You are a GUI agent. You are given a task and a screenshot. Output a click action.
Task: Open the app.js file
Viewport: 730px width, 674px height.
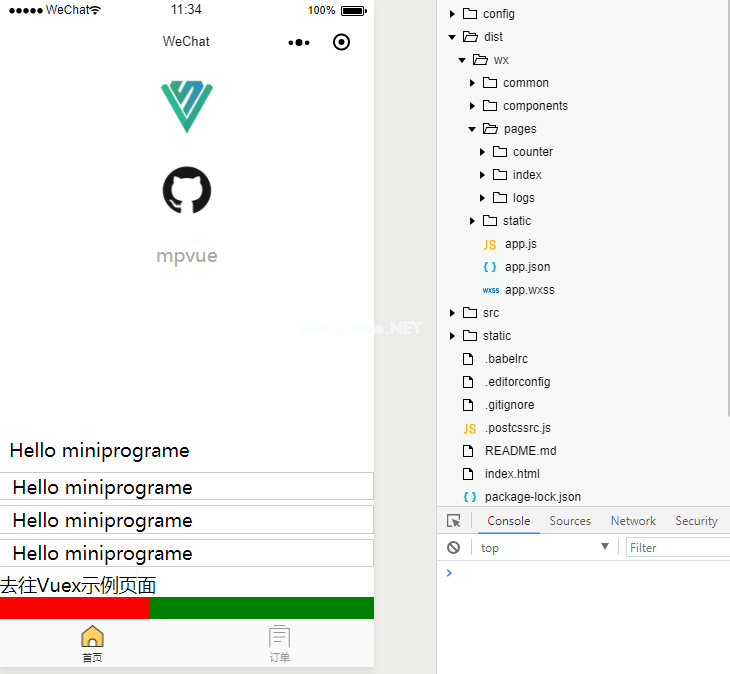(x=520, y=244)
